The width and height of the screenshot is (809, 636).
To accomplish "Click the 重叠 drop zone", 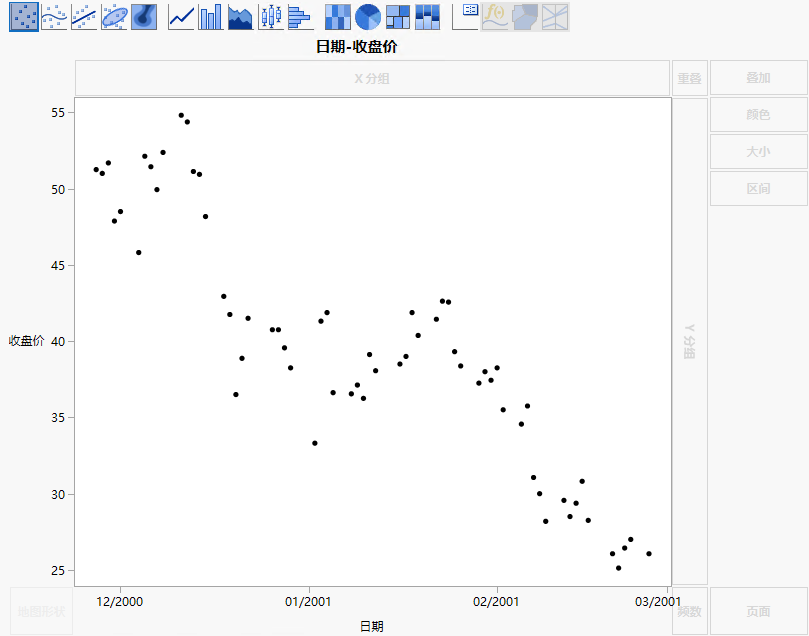I will pos(689,78).
